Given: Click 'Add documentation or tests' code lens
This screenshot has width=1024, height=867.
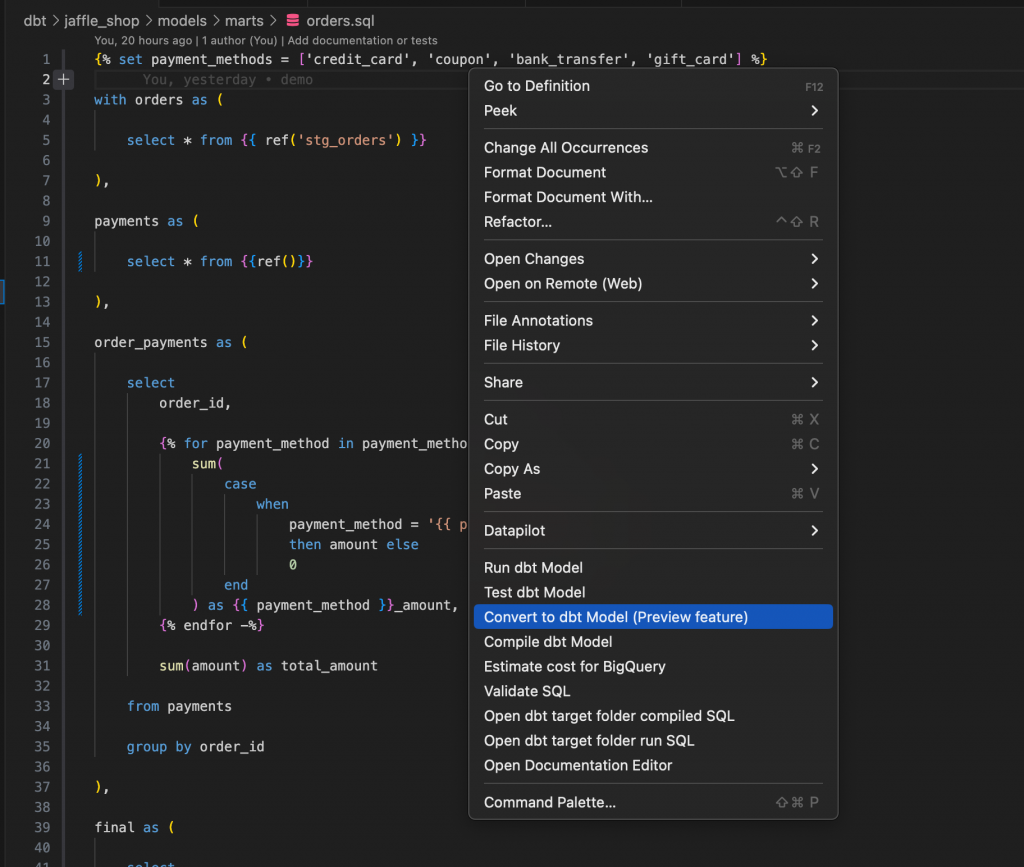Looking at the screenshot, I should click(x=362, y=40).
